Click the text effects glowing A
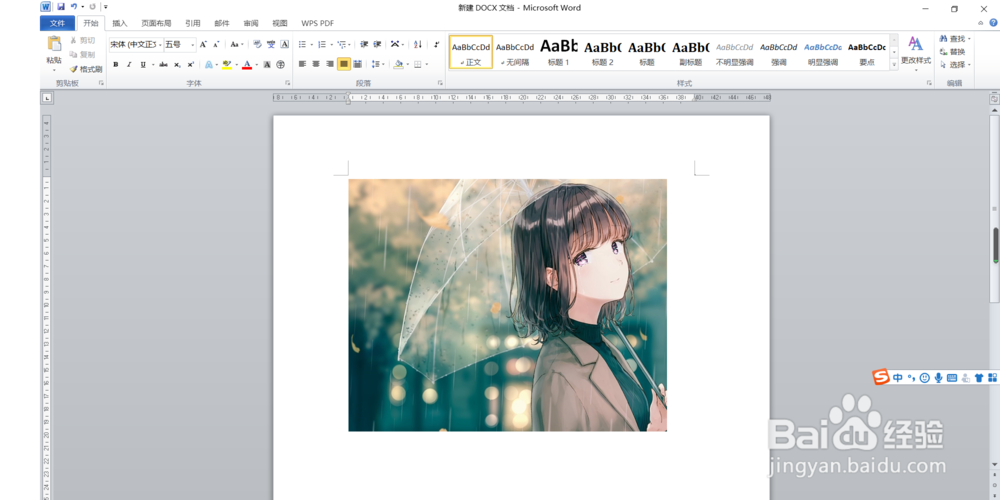The image size is (1000, 500). pos(209,64)
